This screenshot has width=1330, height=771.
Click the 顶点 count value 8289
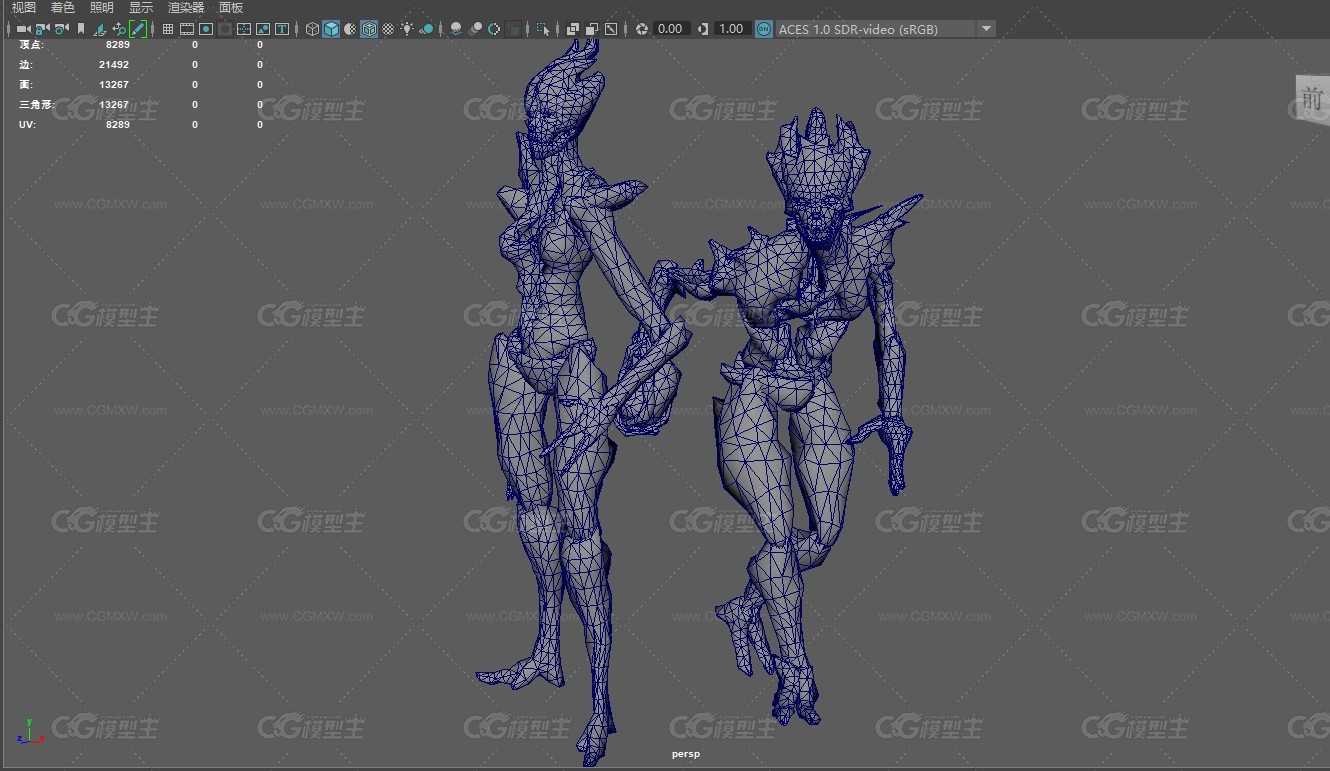(x=118, y=44)
